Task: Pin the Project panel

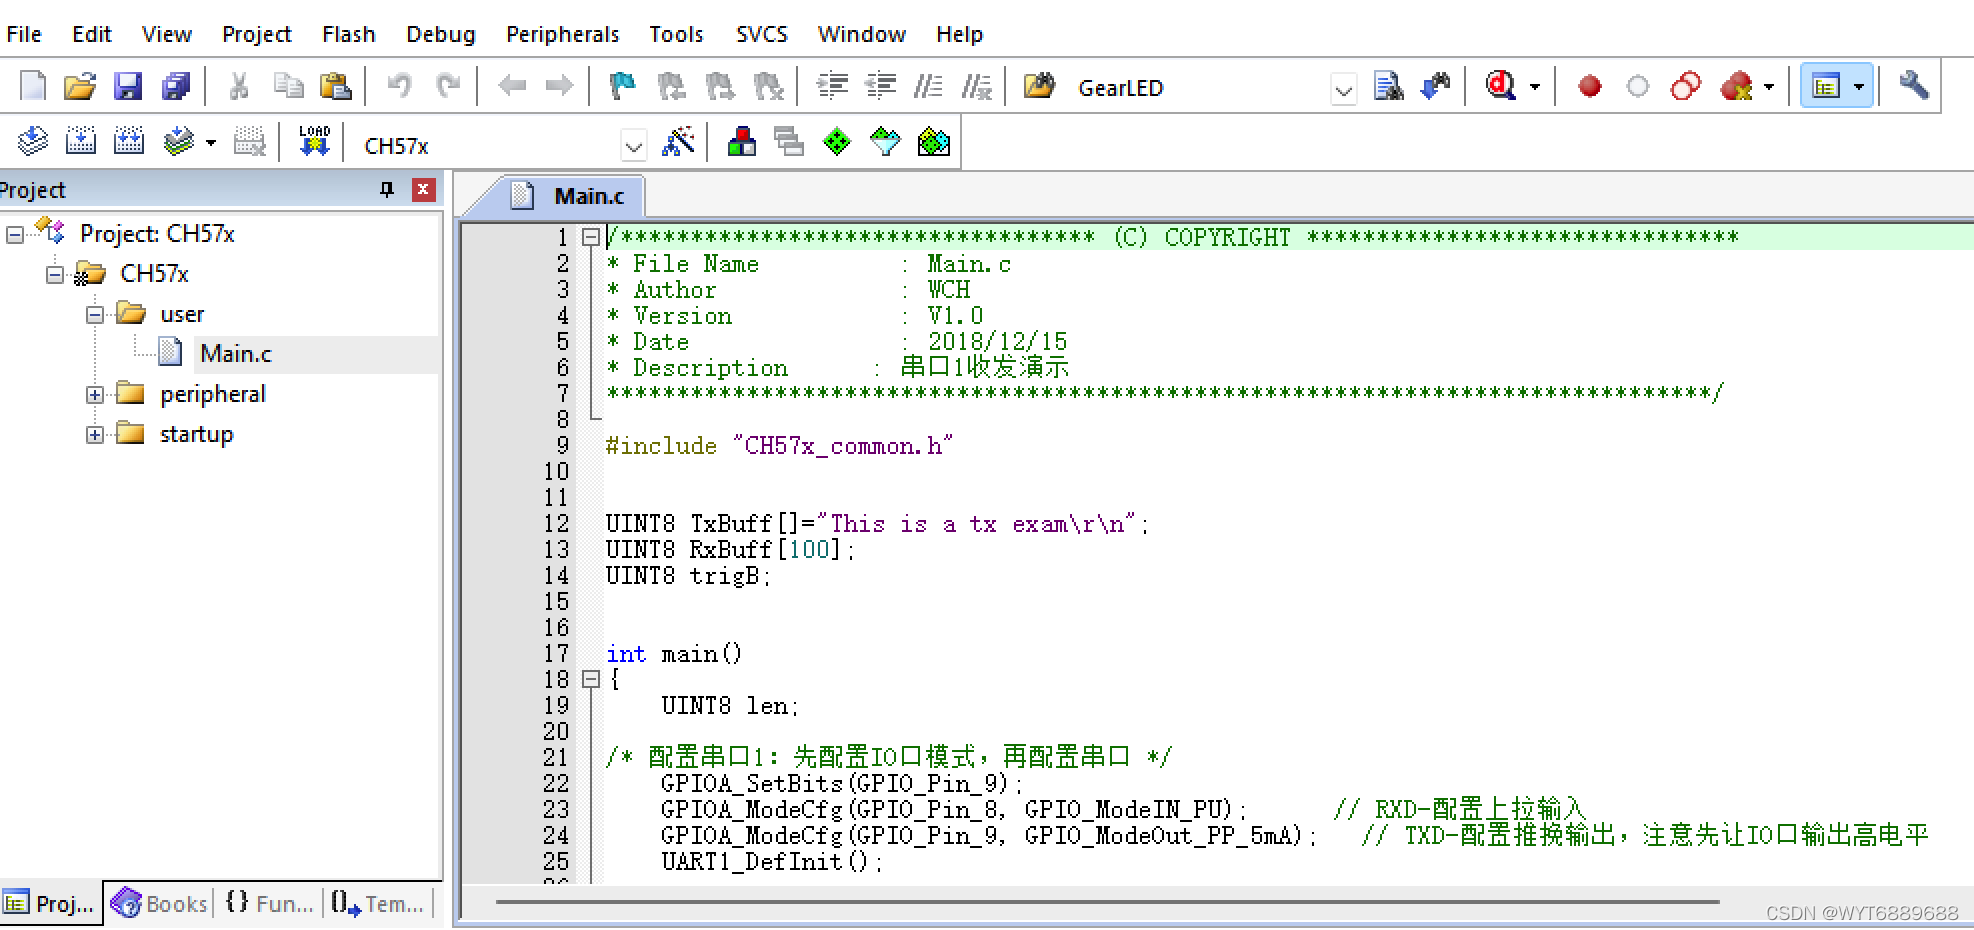Action: (x=387, y=190)
